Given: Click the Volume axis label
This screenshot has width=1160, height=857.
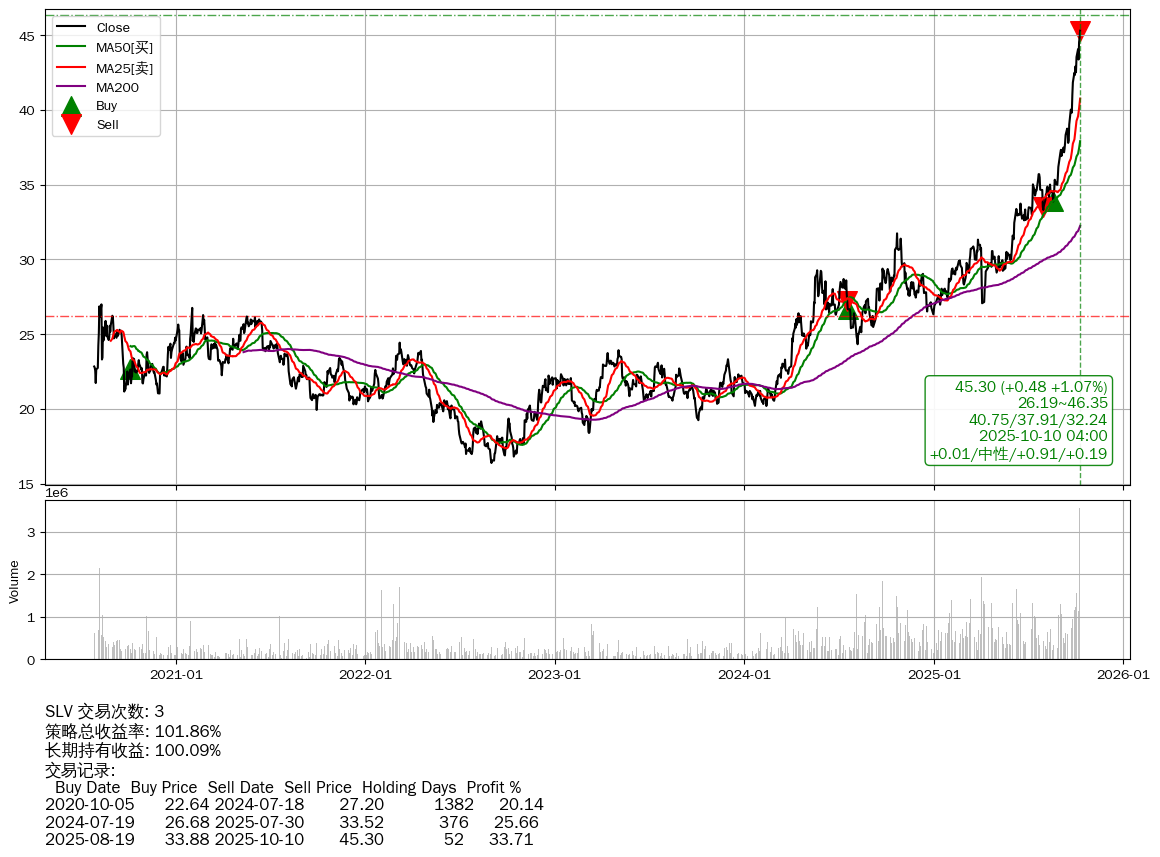Looking at the screenshot, I should coord(14,581).
